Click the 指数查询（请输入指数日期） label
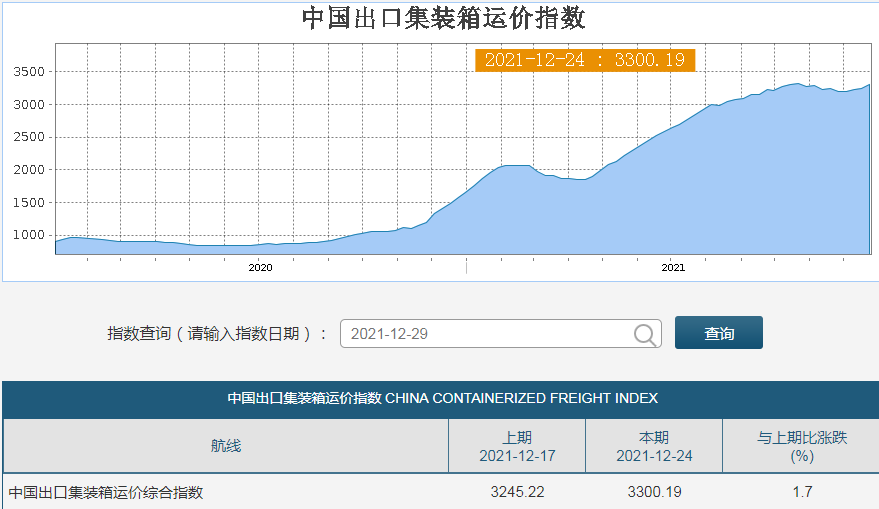Viewport: 879px width, 509px height. 216,334
